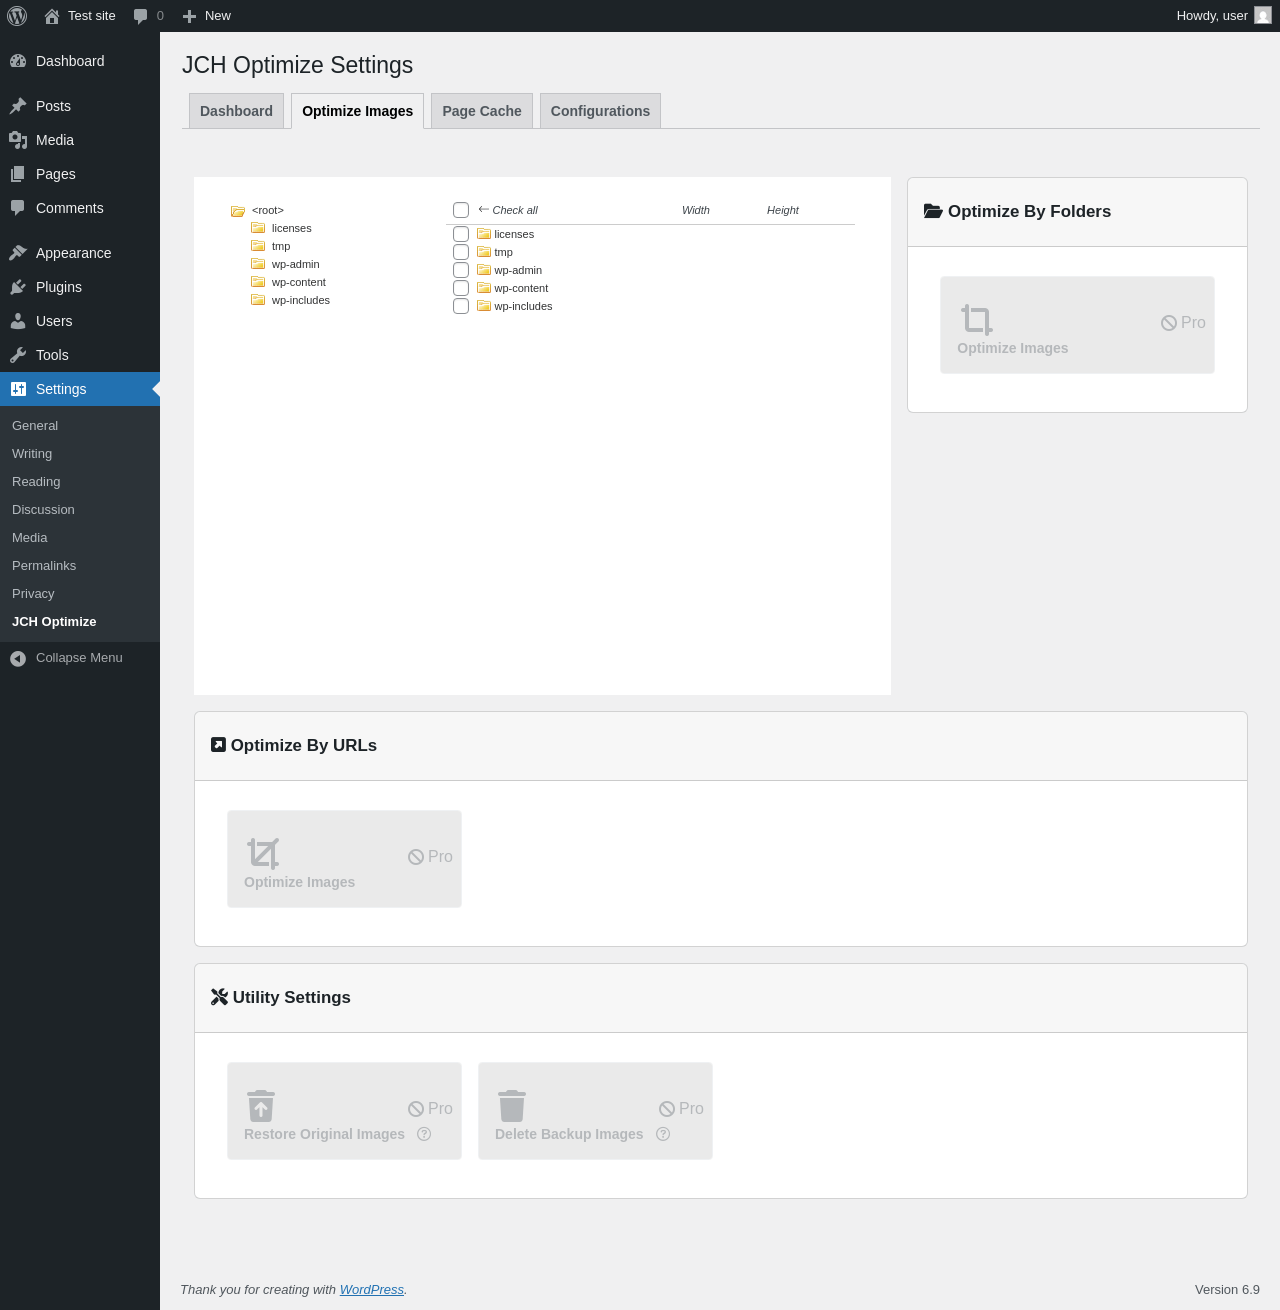
Task: Click the Plugins plug icon
Action: click(x=18, y=287)
